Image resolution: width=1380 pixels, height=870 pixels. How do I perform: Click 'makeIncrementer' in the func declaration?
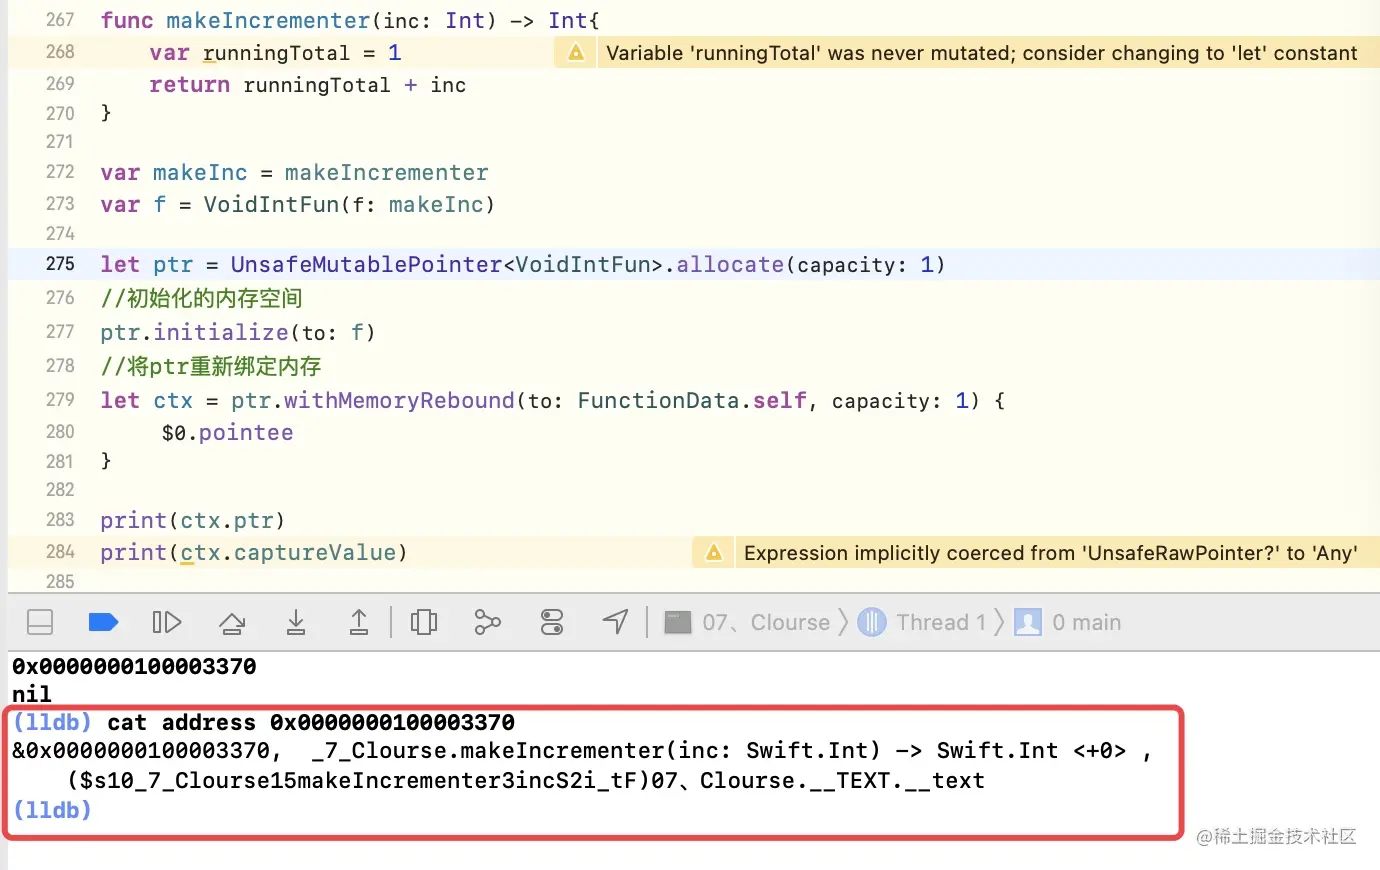tap(268, 20)
